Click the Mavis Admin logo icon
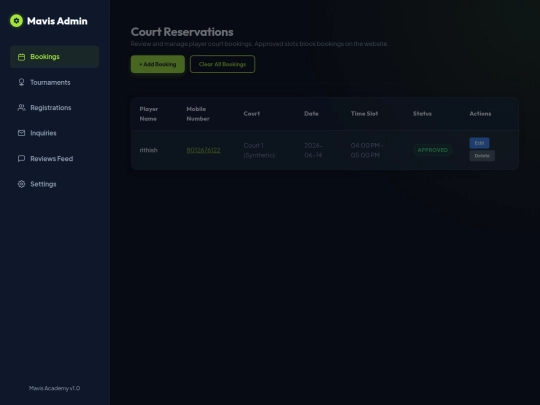The width and height of the screenshot is (540, 405). pos(16,21)
